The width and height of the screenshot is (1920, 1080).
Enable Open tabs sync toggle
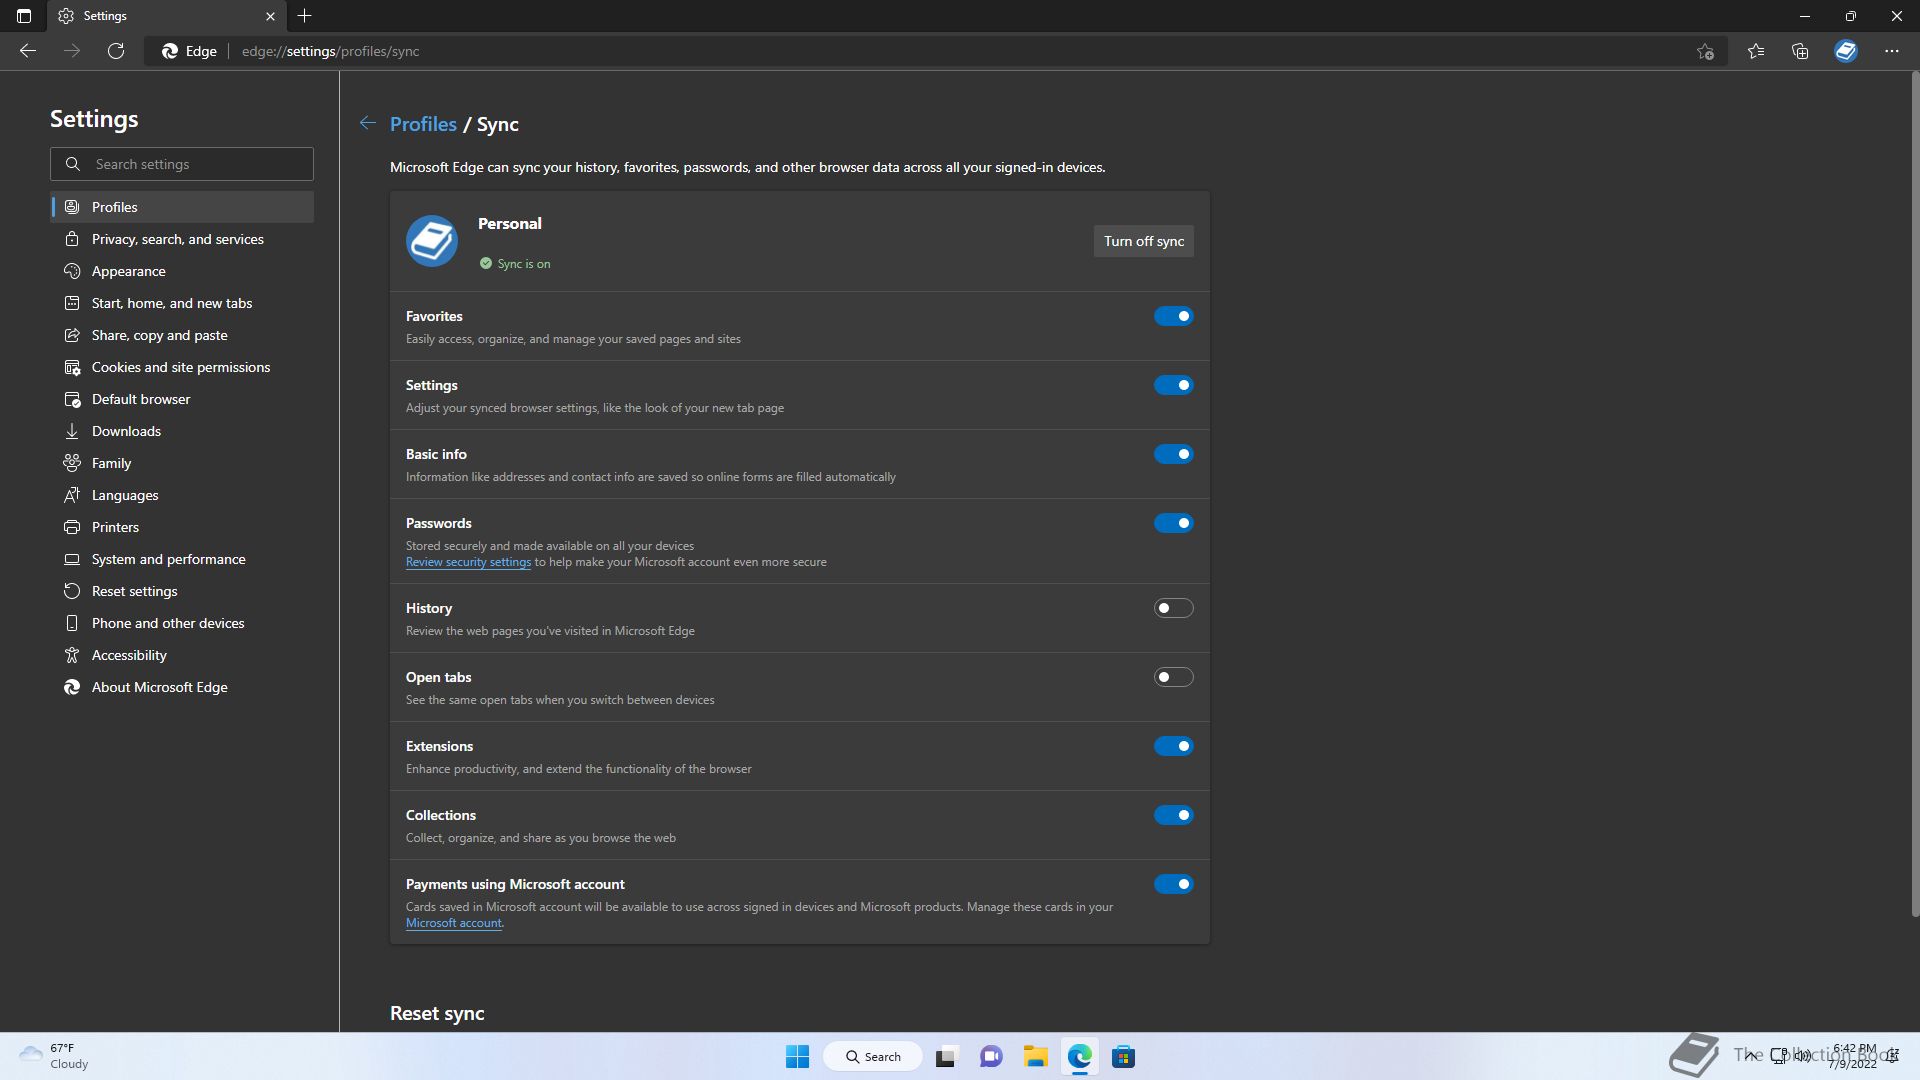(x=1174, y=677)
